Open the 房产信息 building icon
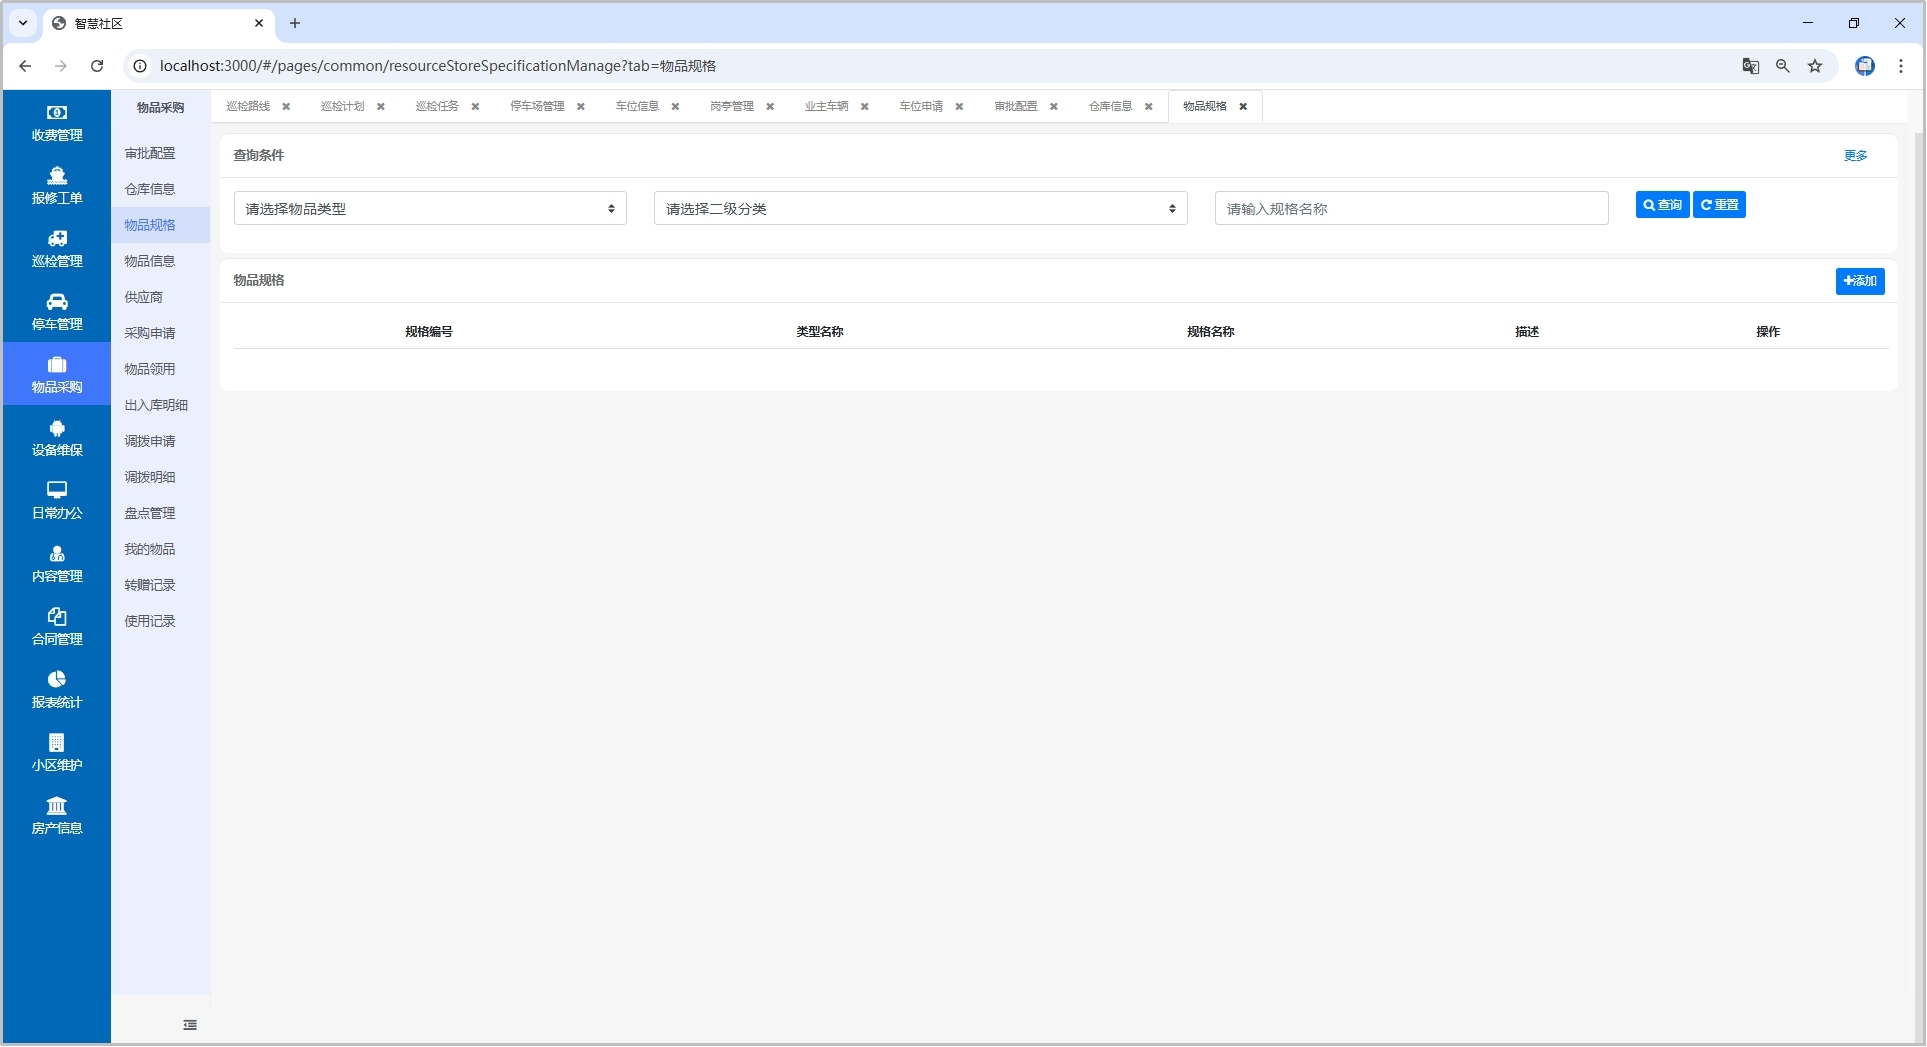1927x1047 pixels. pos(57,806)
